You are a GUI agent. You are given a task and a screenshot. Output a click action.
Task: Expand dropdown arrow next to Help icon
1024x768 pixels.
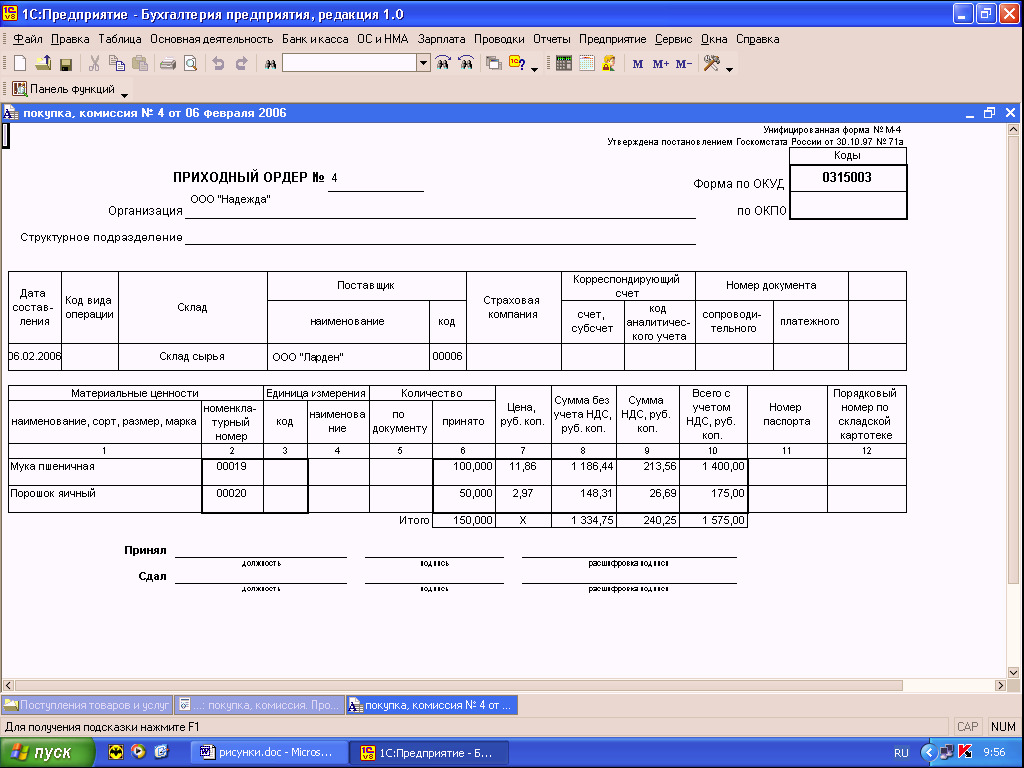tap(534, 69)
